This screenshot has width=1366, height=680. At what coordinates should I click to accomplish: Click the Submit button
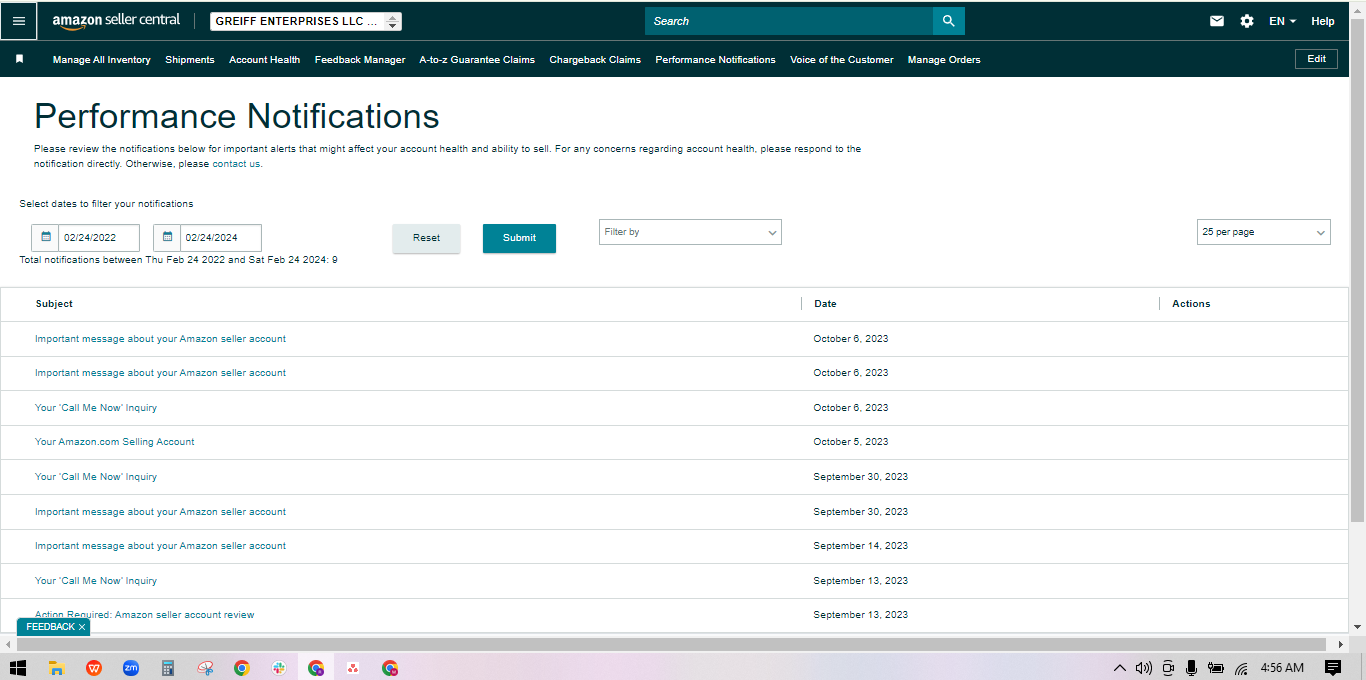[x=519, y=238]
